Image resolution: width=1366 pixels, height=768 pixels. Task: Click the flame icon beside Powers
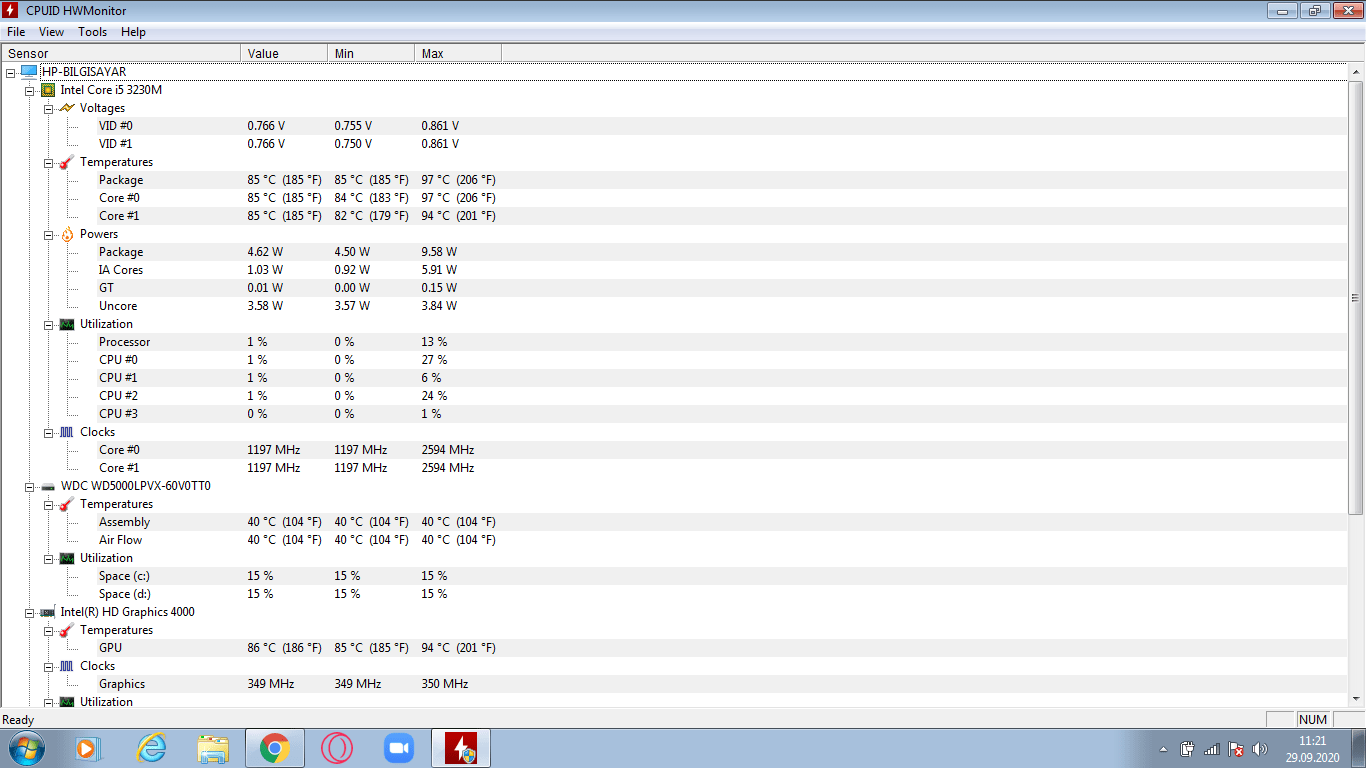pos(67,234)
